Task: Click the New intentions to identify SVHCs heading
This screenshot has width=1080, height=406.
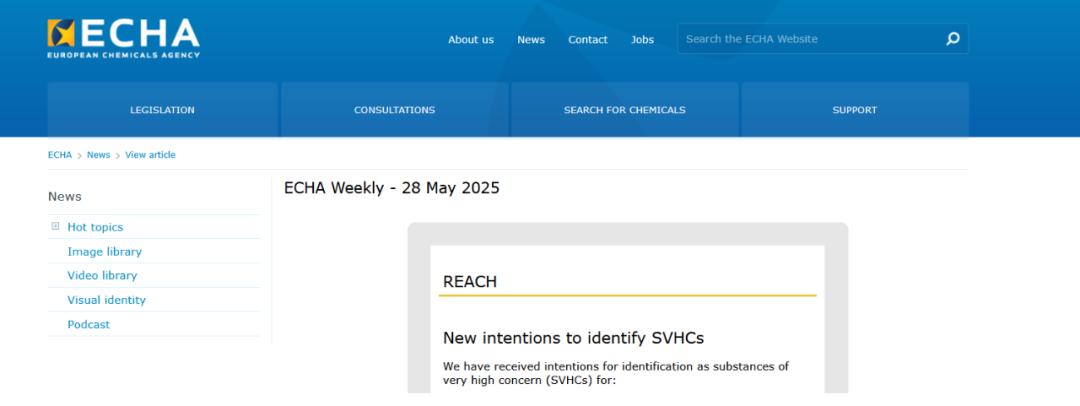Action: click(x=573, y=338)
